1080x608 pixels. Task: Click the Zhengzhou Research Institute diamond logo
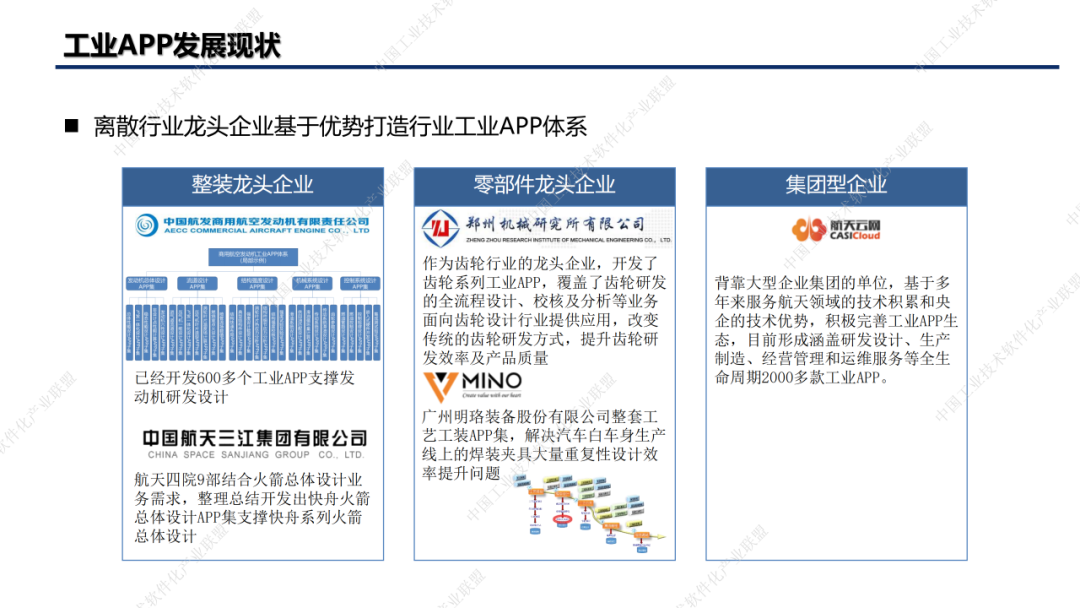click(x=440, y=229)
